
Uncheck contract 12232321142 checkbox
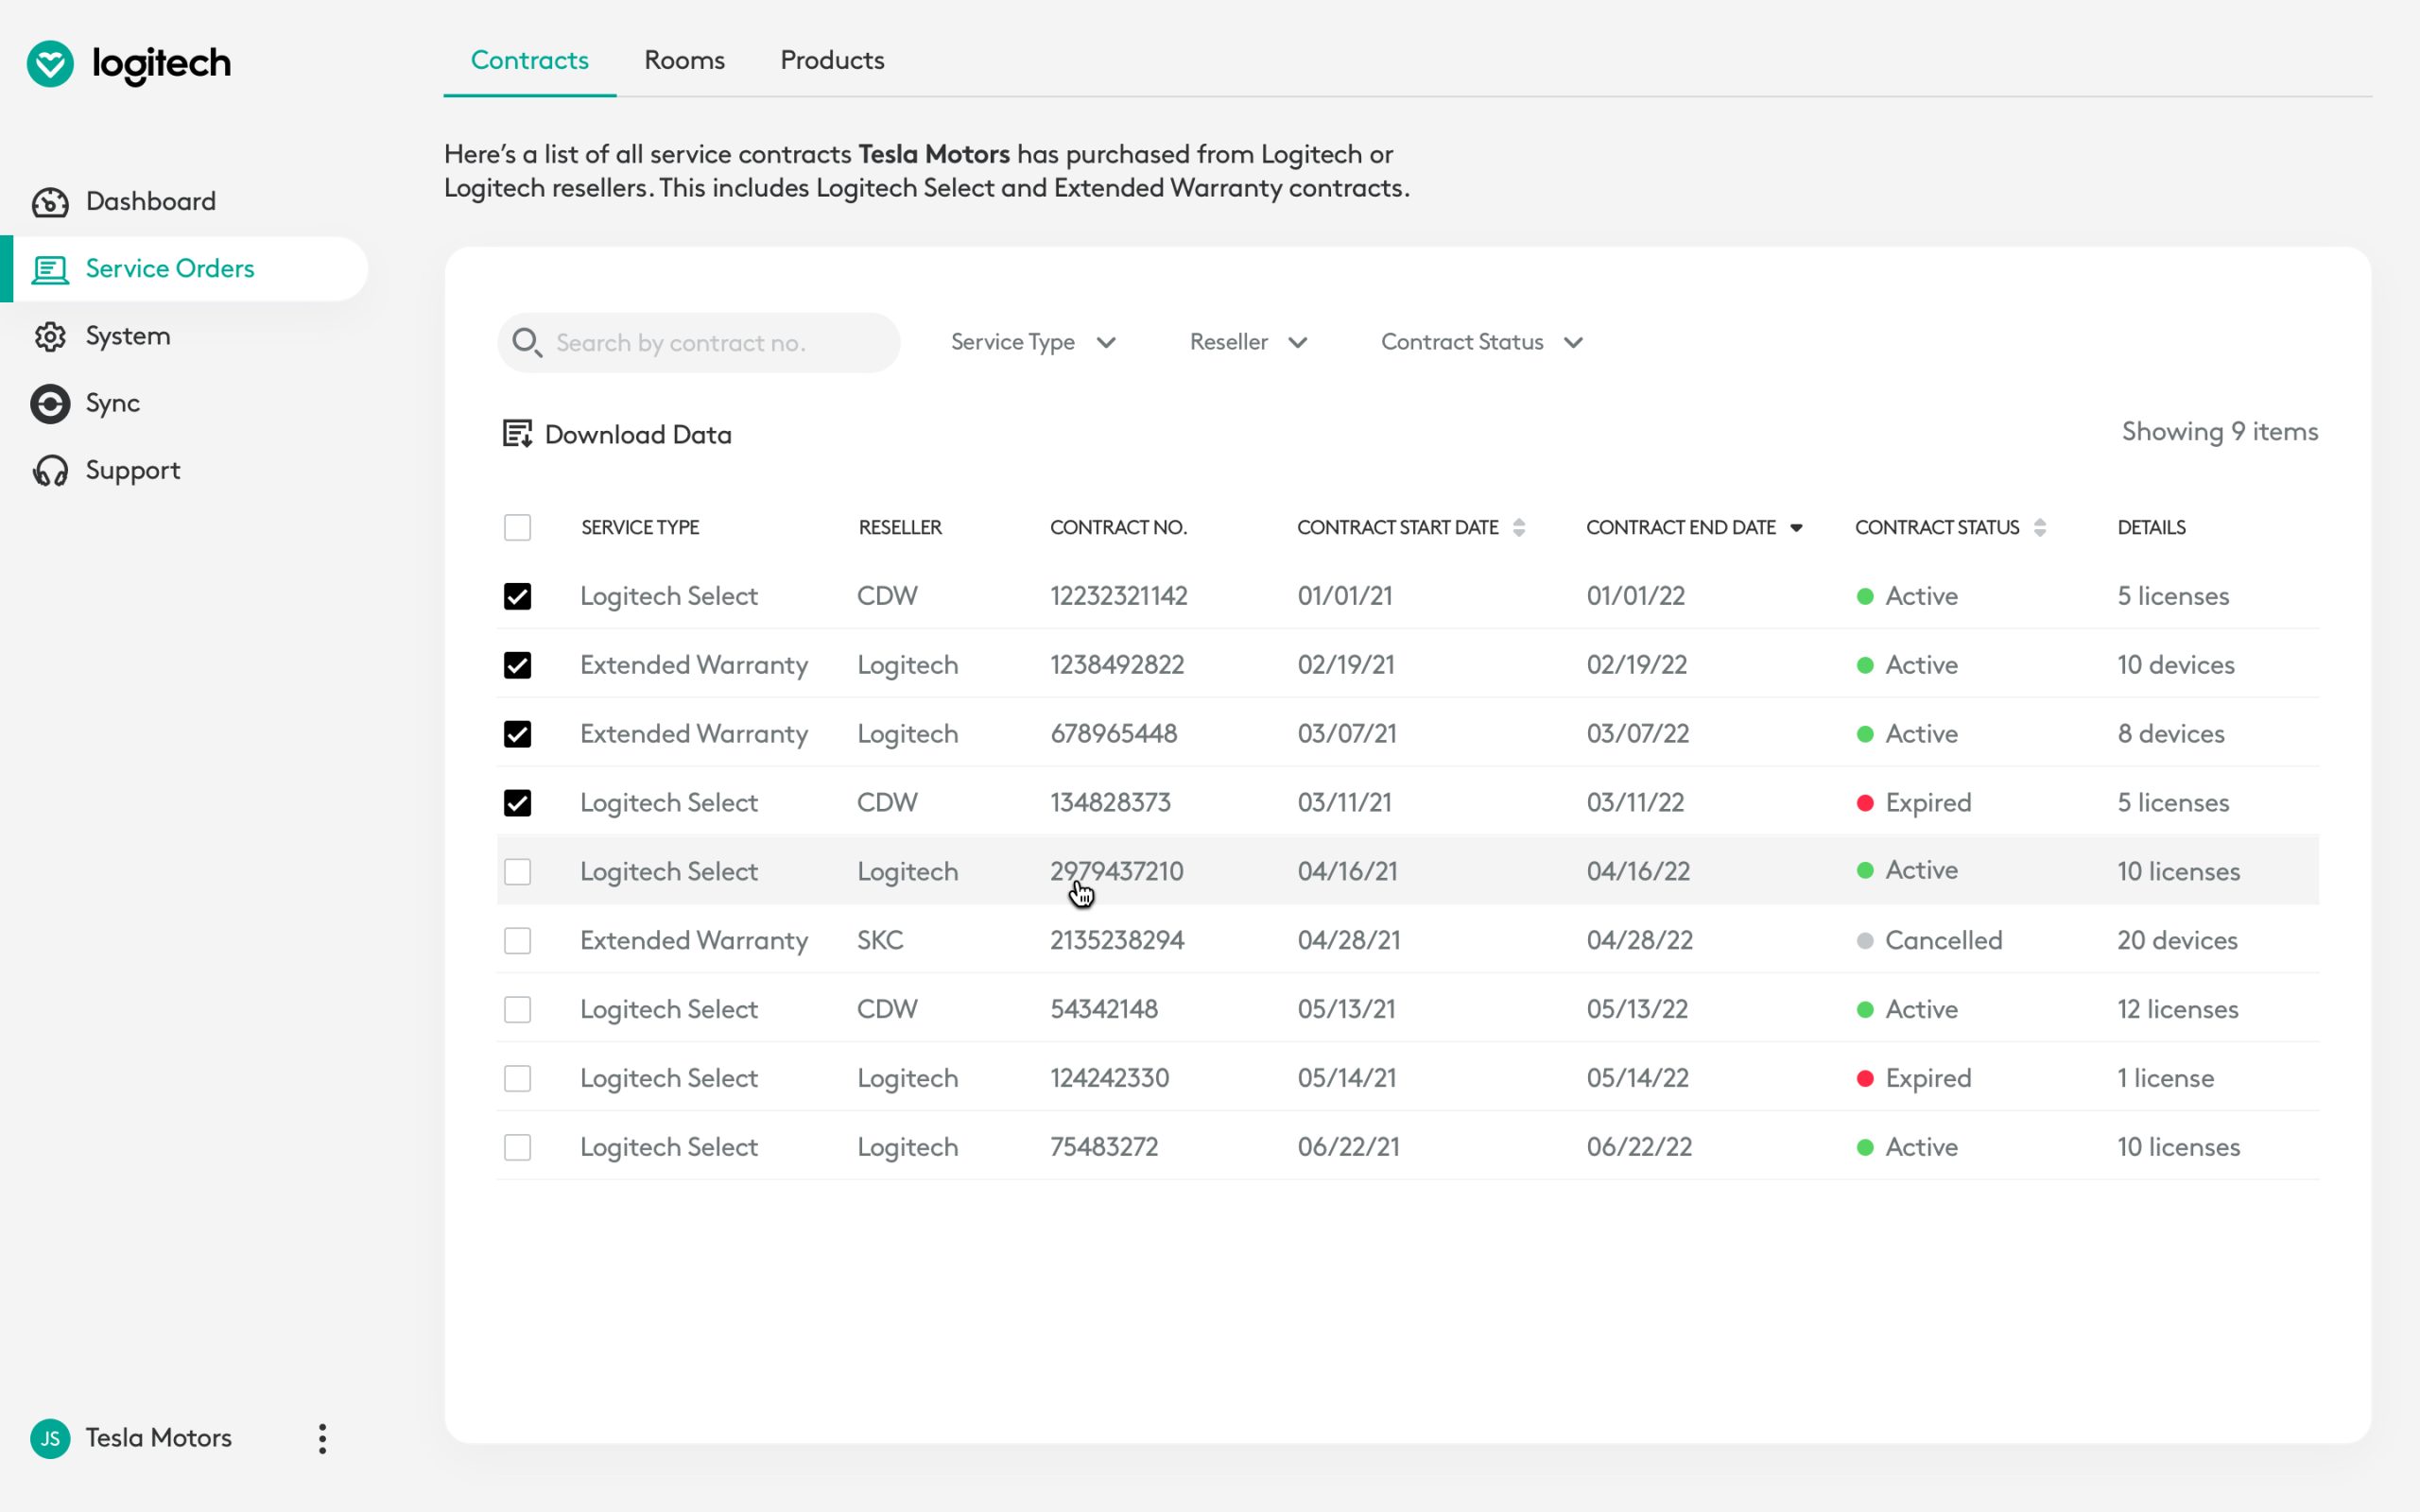517,596
